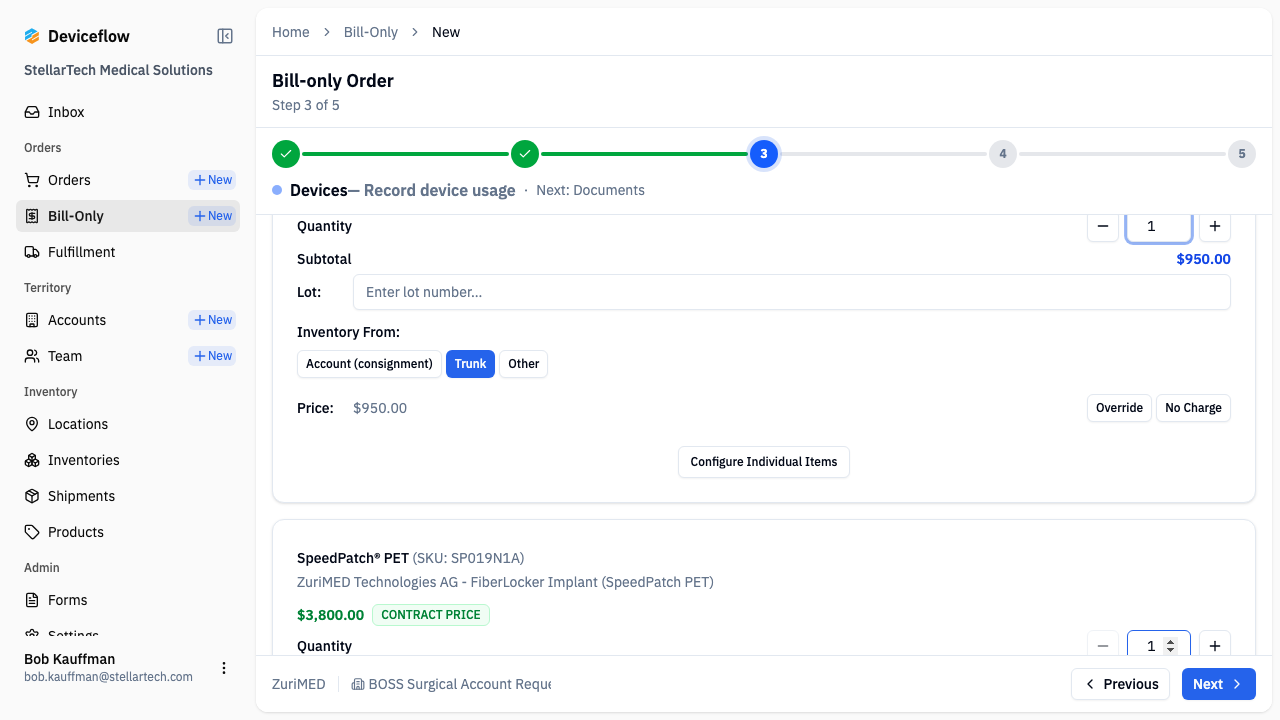Click the lot number input field
Image resolution: width=1280 pixels, height=720 pixels.
[x=792, y=292]
